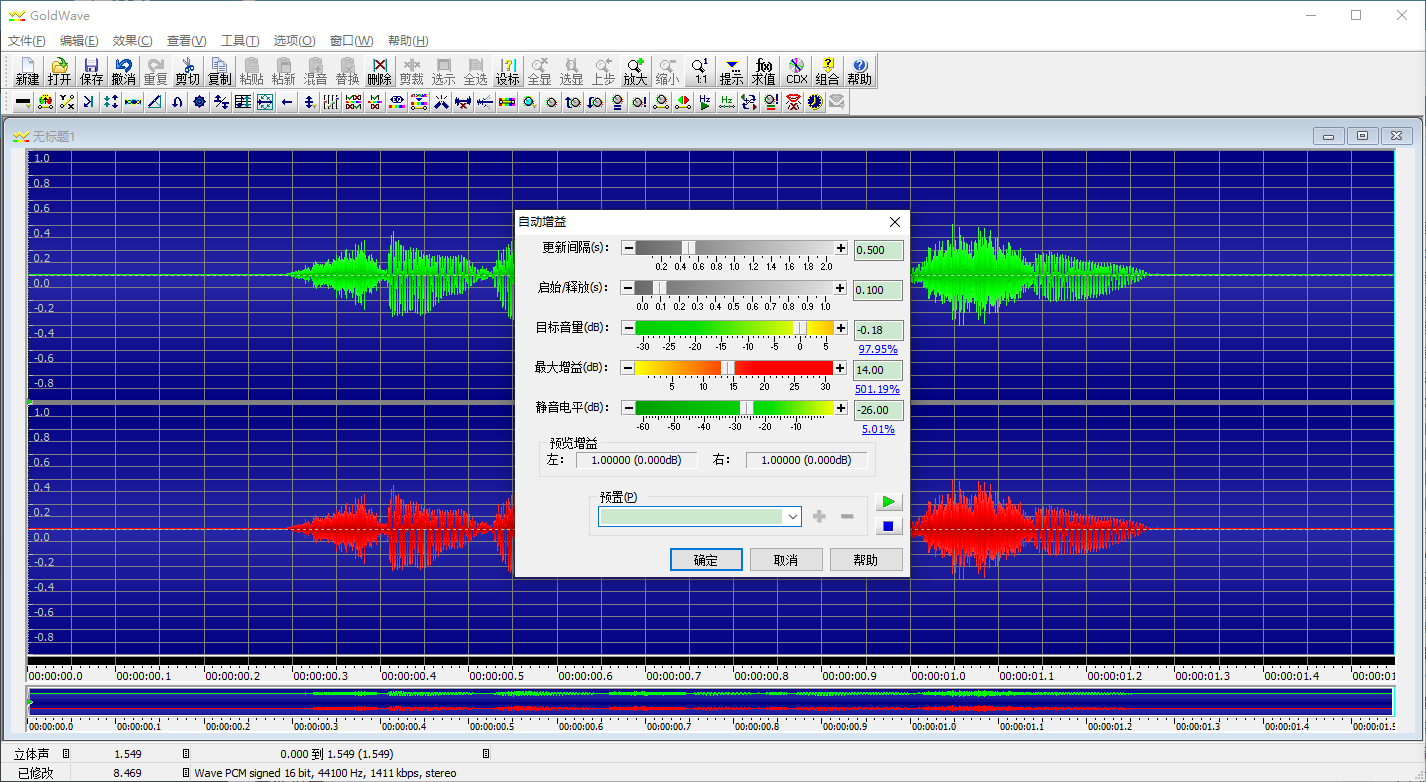
Task: Click the gear-shaped effect icon in the effects toolbar
Action: (x=199, y=101)
